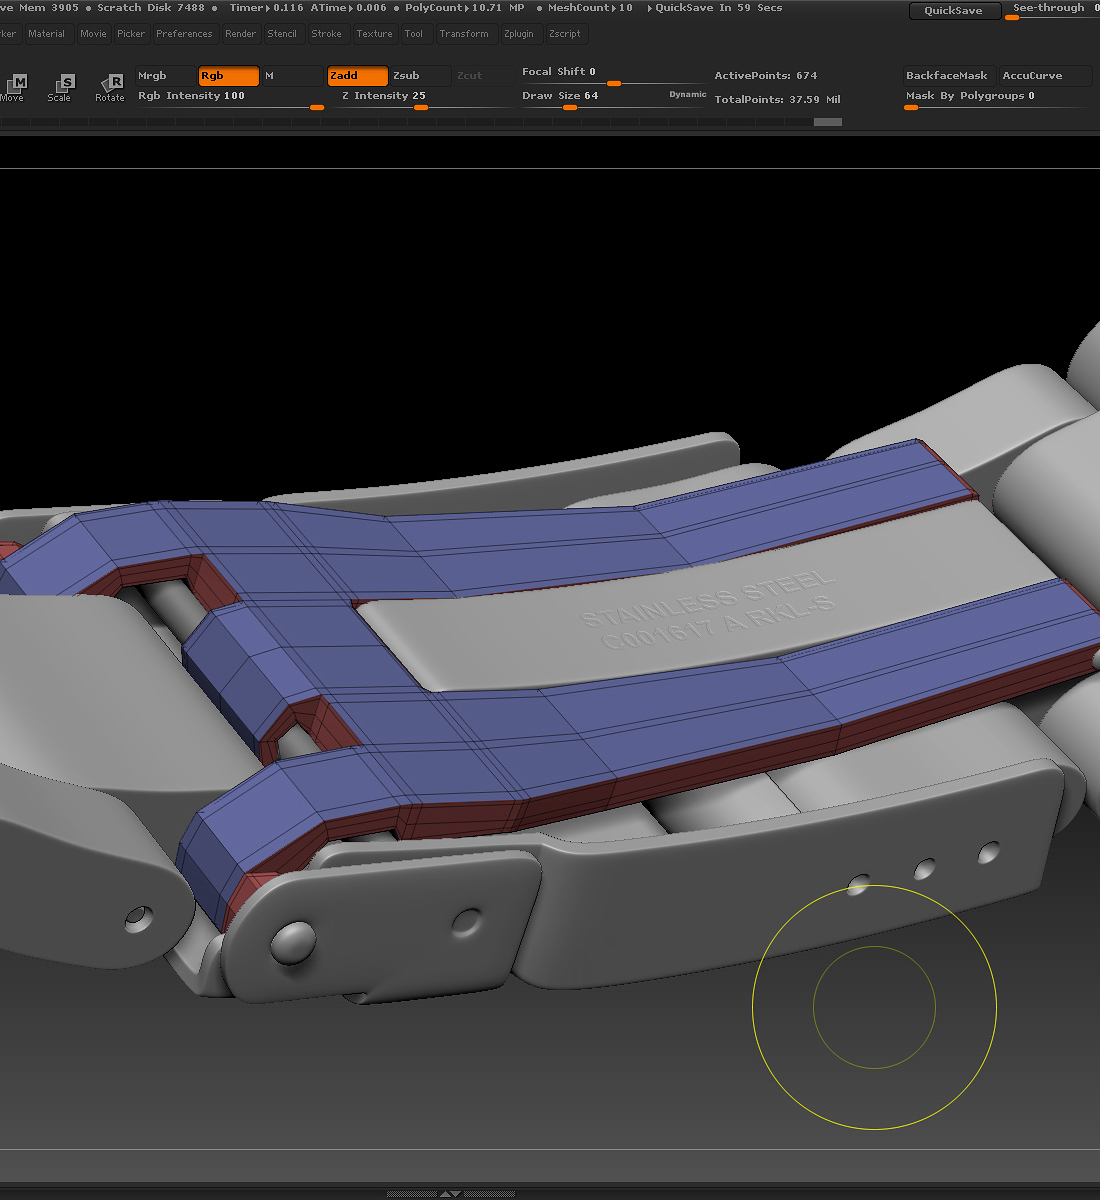
Task: Open the Picker menu
Action: (x=131, y=34)
